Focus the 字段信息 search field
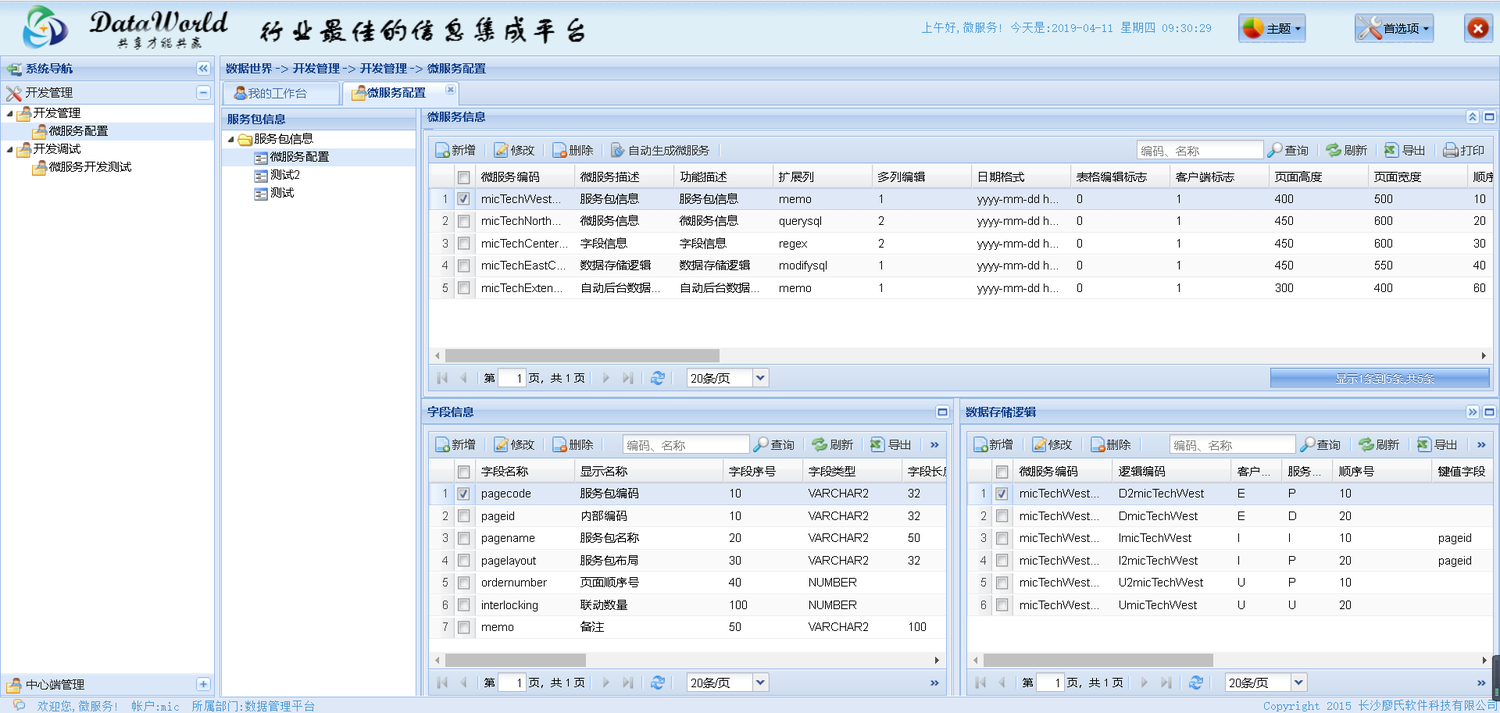The width and height of the screenshot is (1500, 713). coord(686,445)
